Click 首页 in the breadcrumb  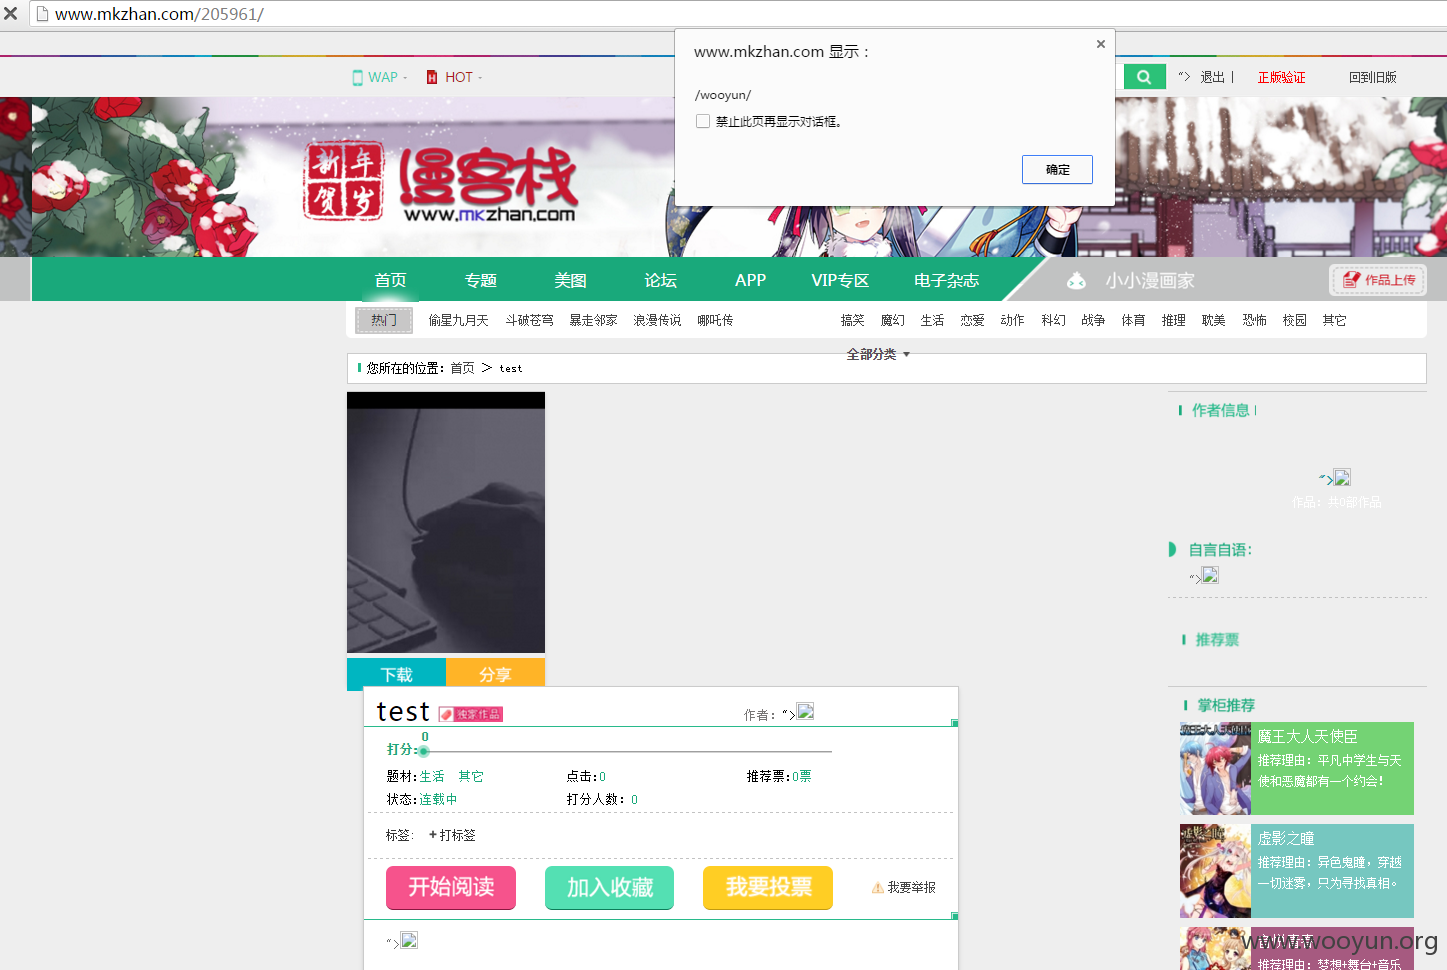pyautogui.click(x=462, y=368)
